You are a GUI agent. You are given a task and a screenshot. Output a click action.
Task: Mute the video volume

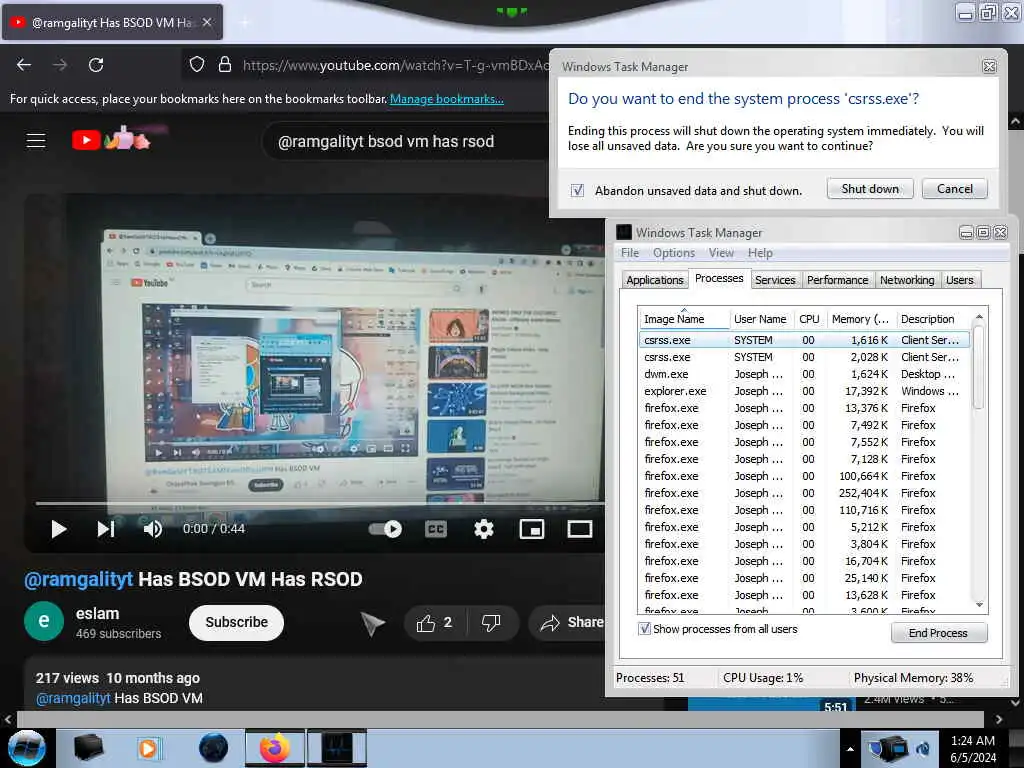[x=153, y=529]
